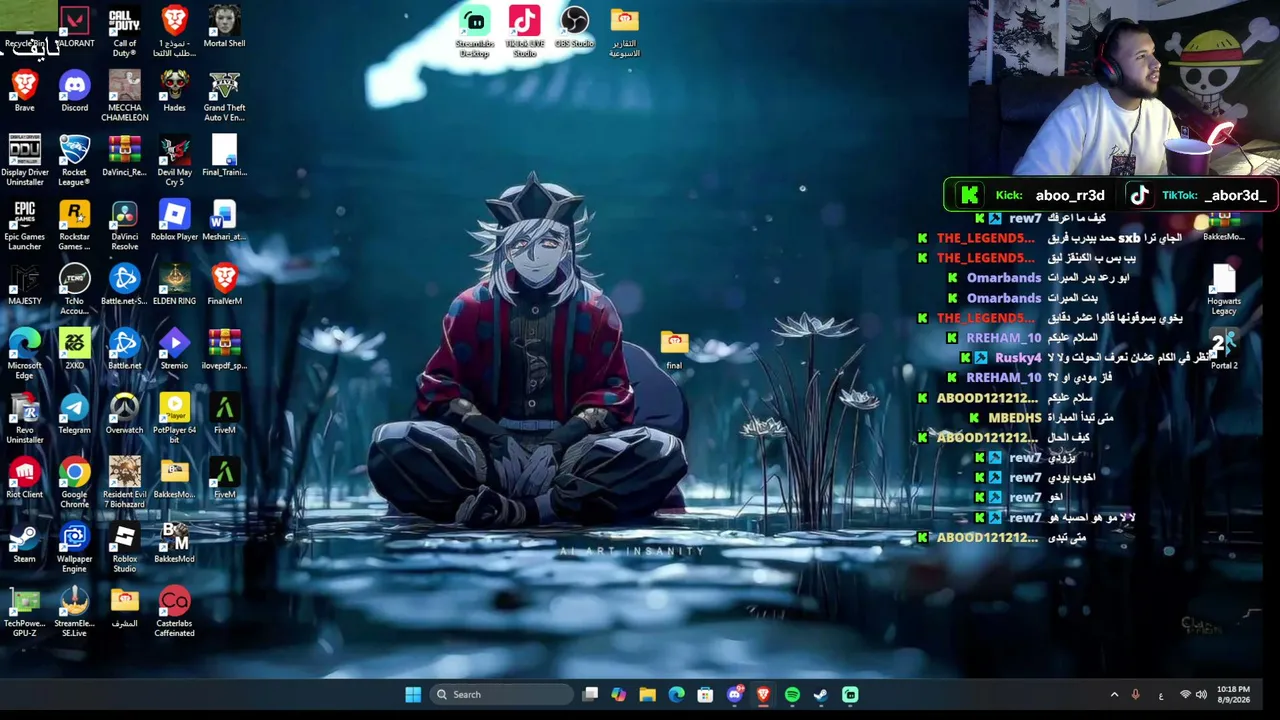
Task: Open the TikTok LIVE Studio shortcut
Action: tap(524, 32)
